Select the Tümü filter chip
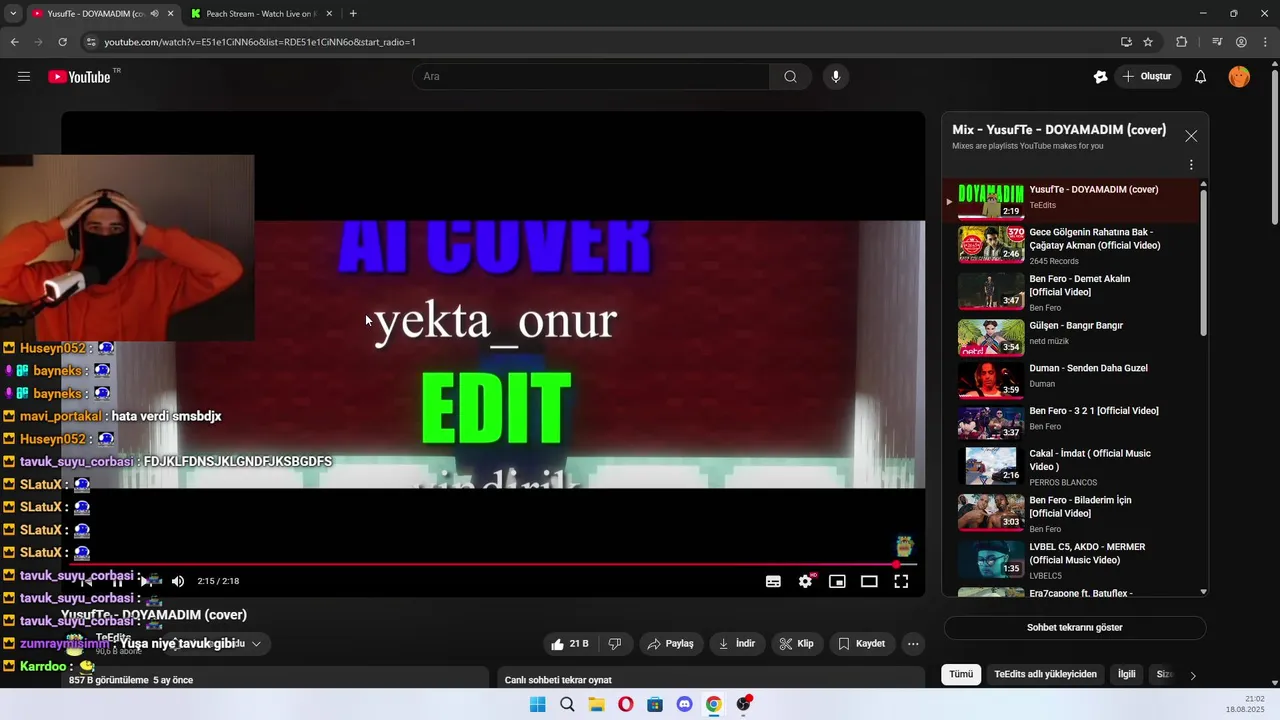 [x=961, y=675]
